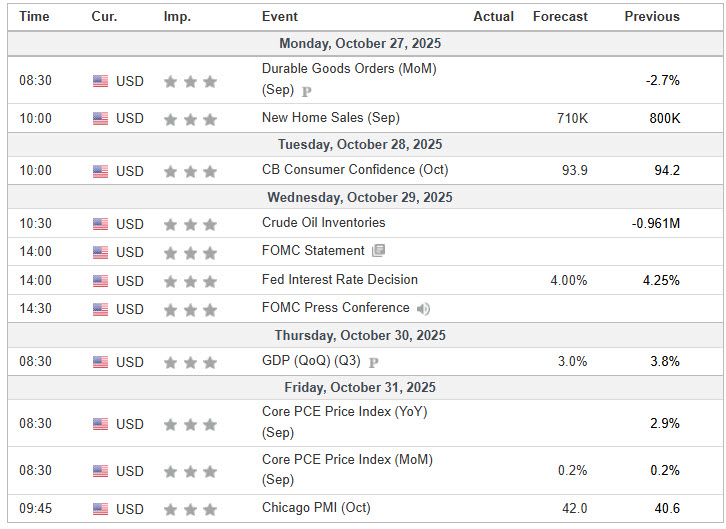
Task: Select the Previous column header
Action: (x=652, y=16)
